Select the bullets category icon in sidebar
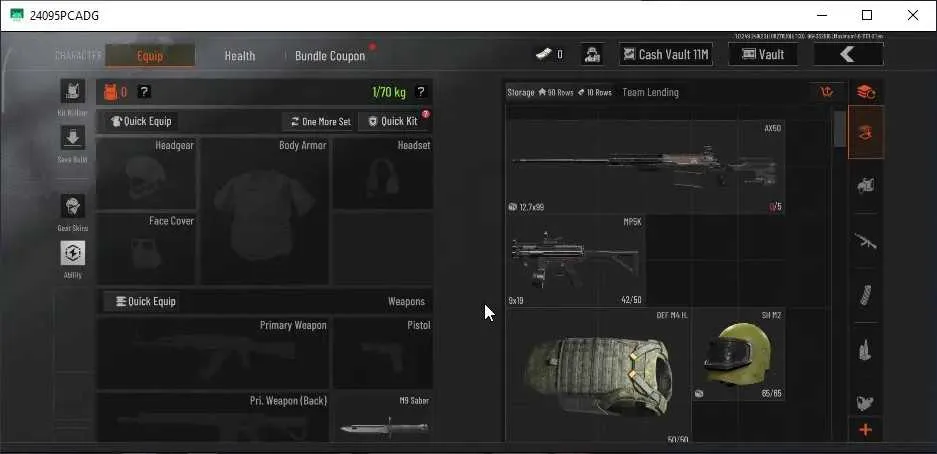The height and width of the screenshot is (454, 937). pos(866,349)
